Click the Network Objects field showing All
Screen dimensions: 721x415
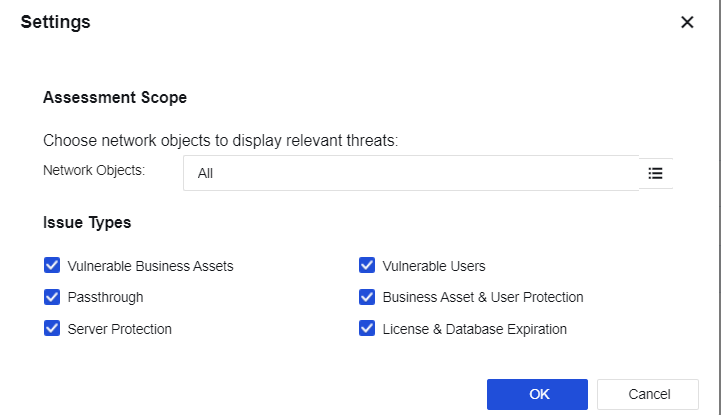click(x=410, y=173)
